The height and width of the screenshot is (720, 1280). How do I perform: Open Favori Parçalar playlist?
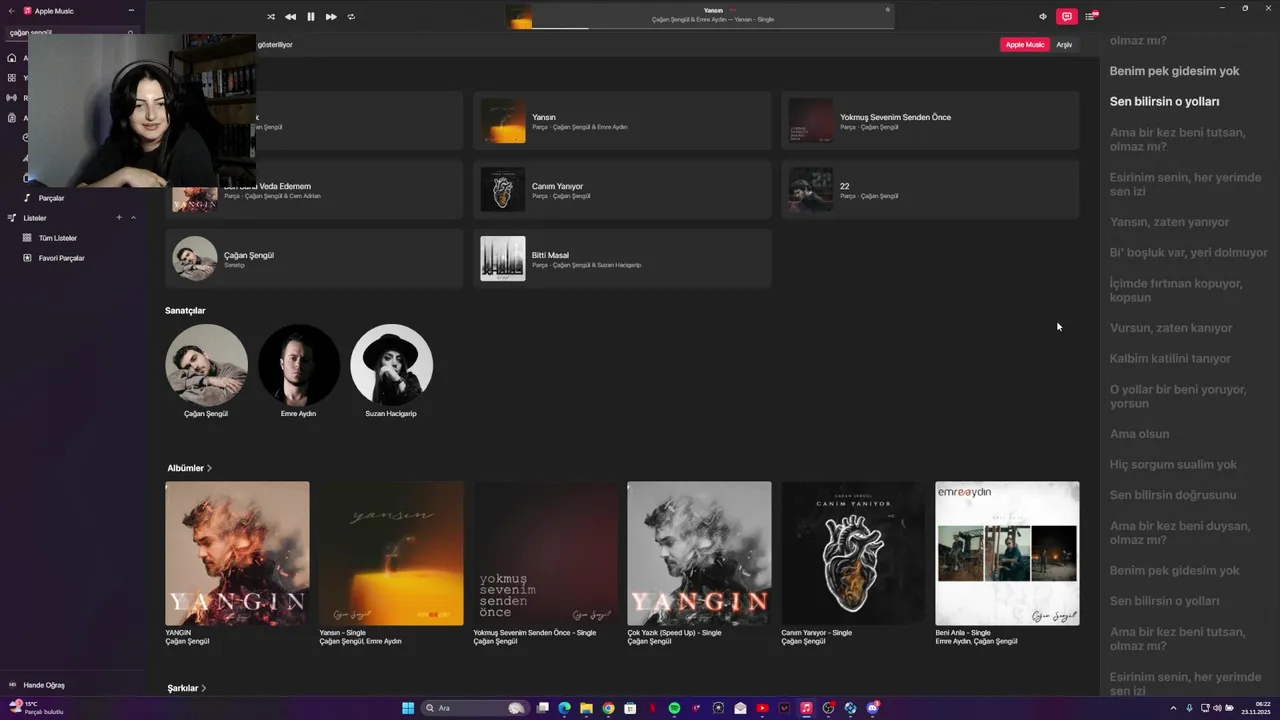coord(61,258)
